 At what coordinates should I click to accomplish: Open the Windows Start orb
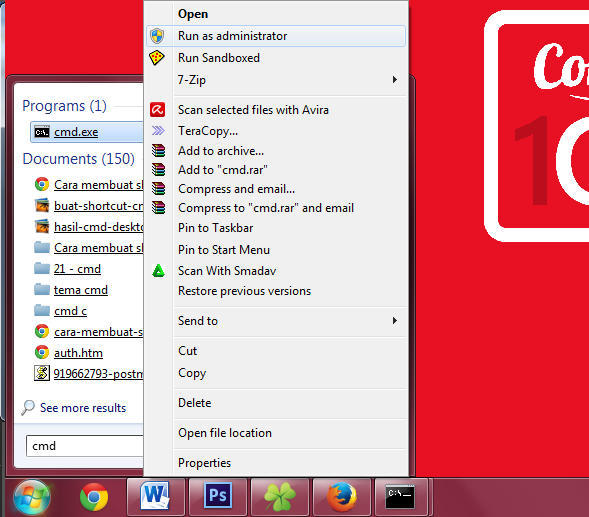[x=32, y=497]
